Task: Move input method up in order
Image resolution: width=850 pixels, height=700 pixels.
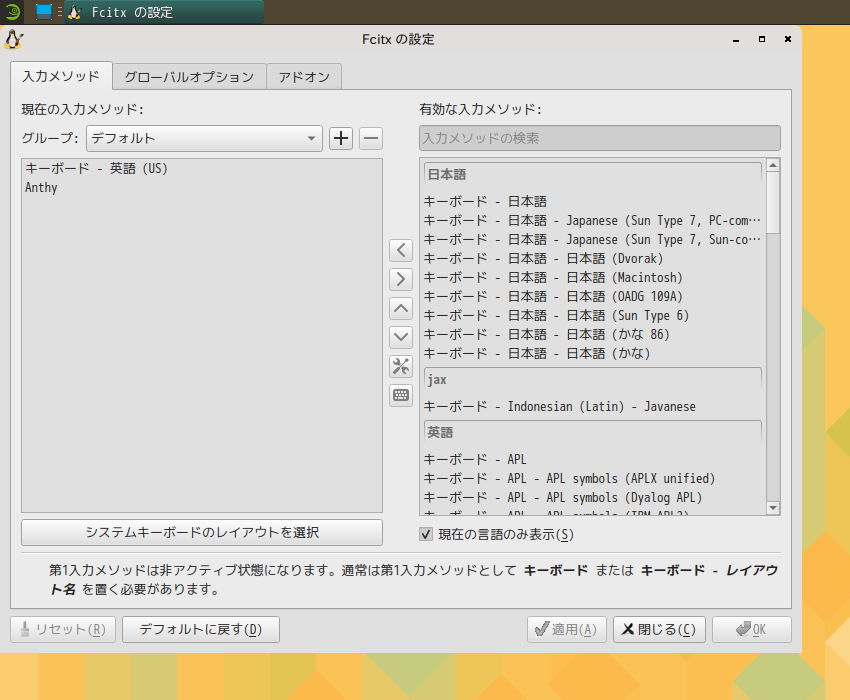Action: (x=401, y=309)
